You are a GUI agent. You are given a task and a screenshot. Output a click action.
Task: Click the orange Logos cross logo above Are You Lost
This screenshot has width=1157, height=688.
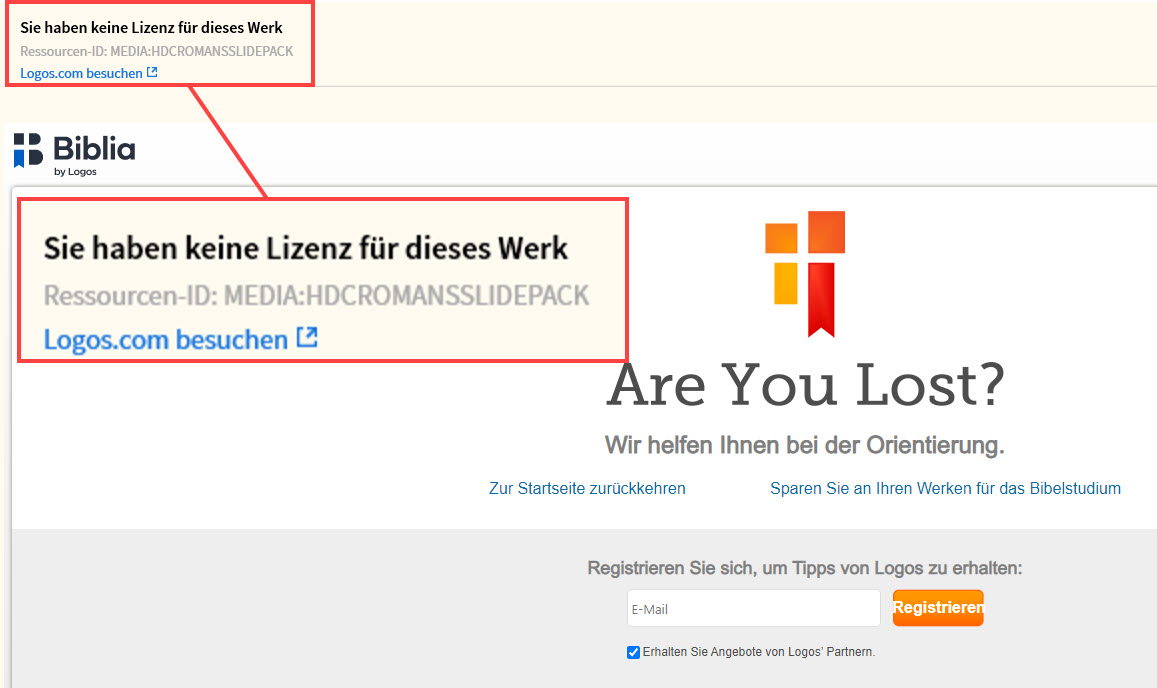(805, 274)
